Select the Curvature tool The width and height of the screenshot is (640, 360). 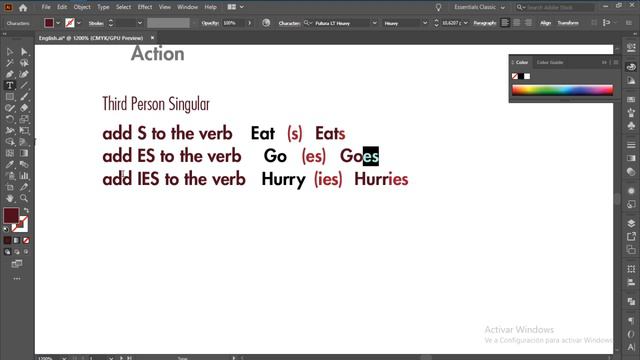(x=24, y=74)
